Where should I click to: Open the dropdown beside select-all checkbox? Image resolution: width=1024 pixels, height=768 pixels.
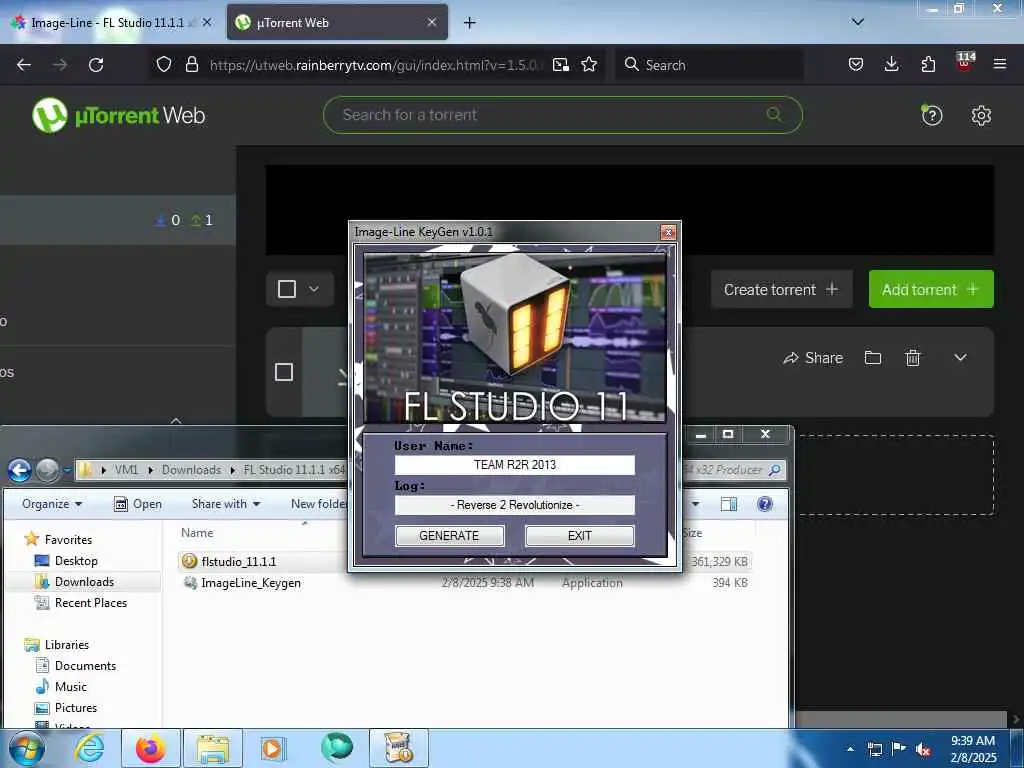(313, 289)
